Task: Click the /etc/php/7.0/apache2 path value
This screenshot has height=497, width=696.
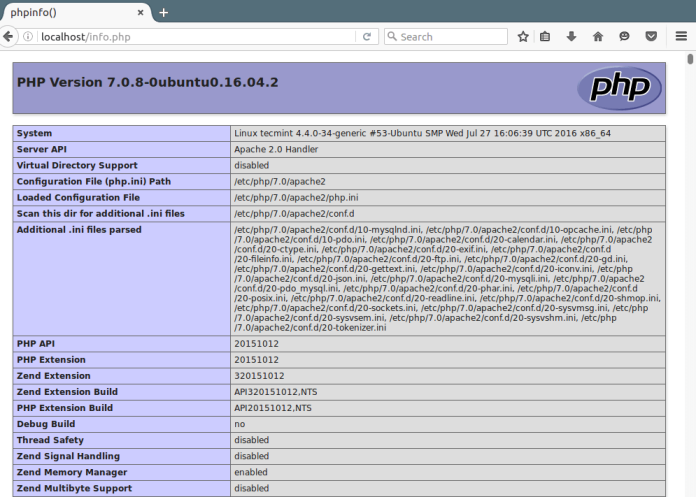Action: [x=280, y=181]
